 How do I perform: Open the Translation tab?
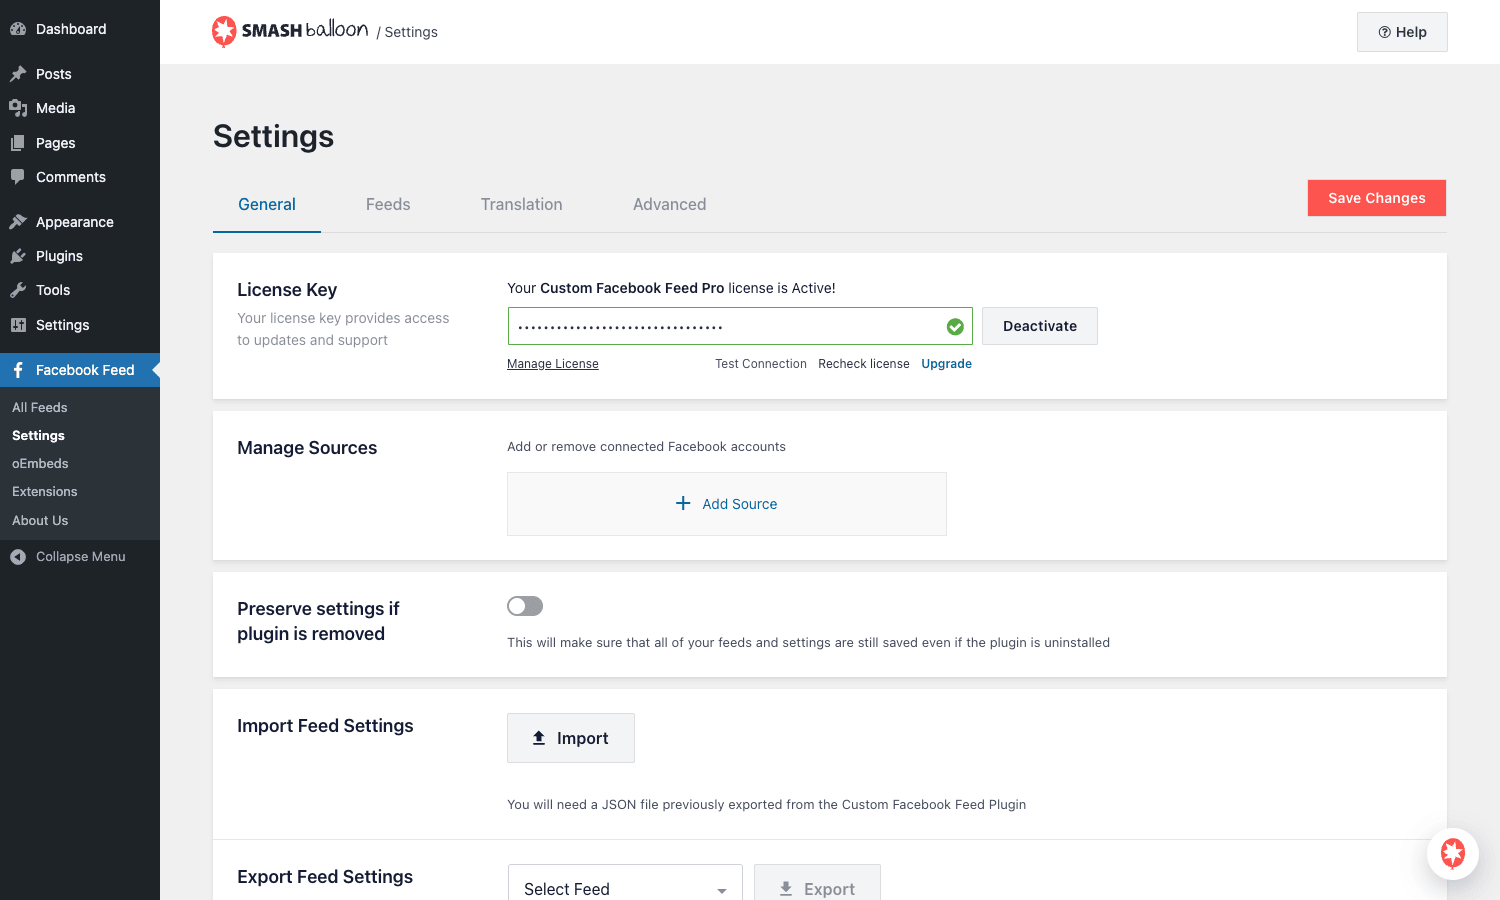coord(522,204)
